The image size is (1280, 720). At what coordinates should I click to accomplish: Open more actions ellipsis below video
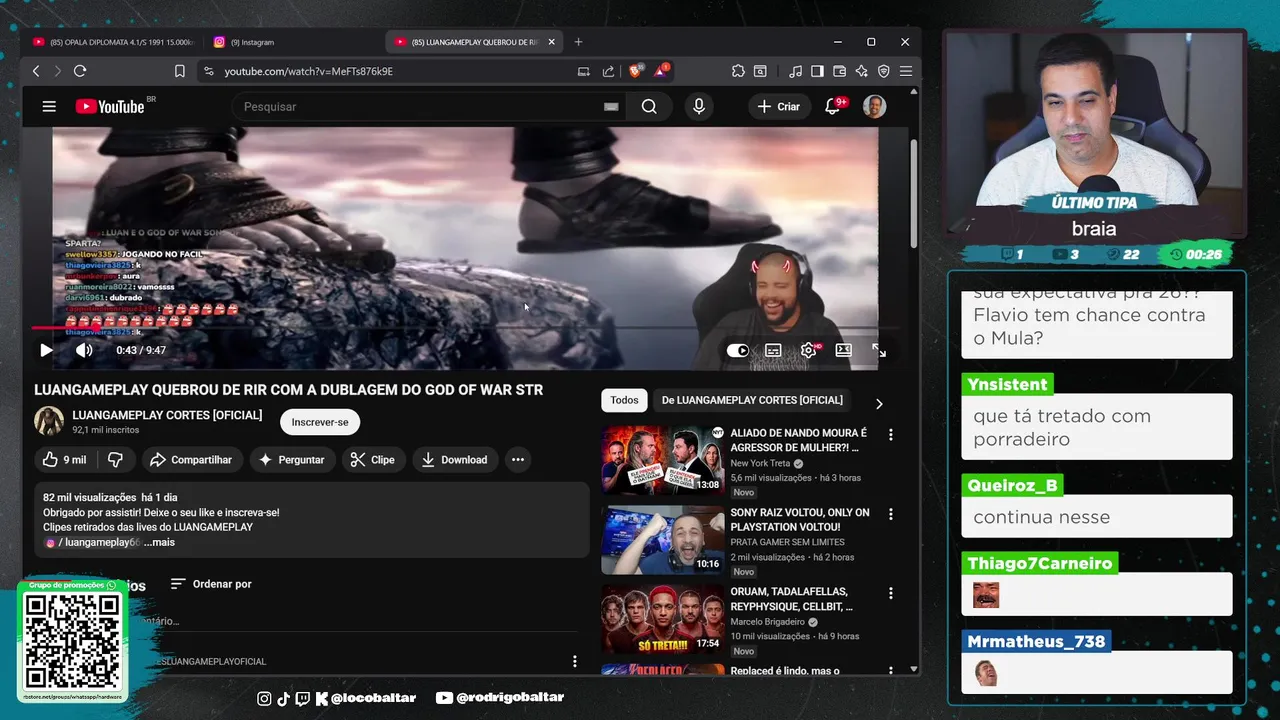pos(518,460)
